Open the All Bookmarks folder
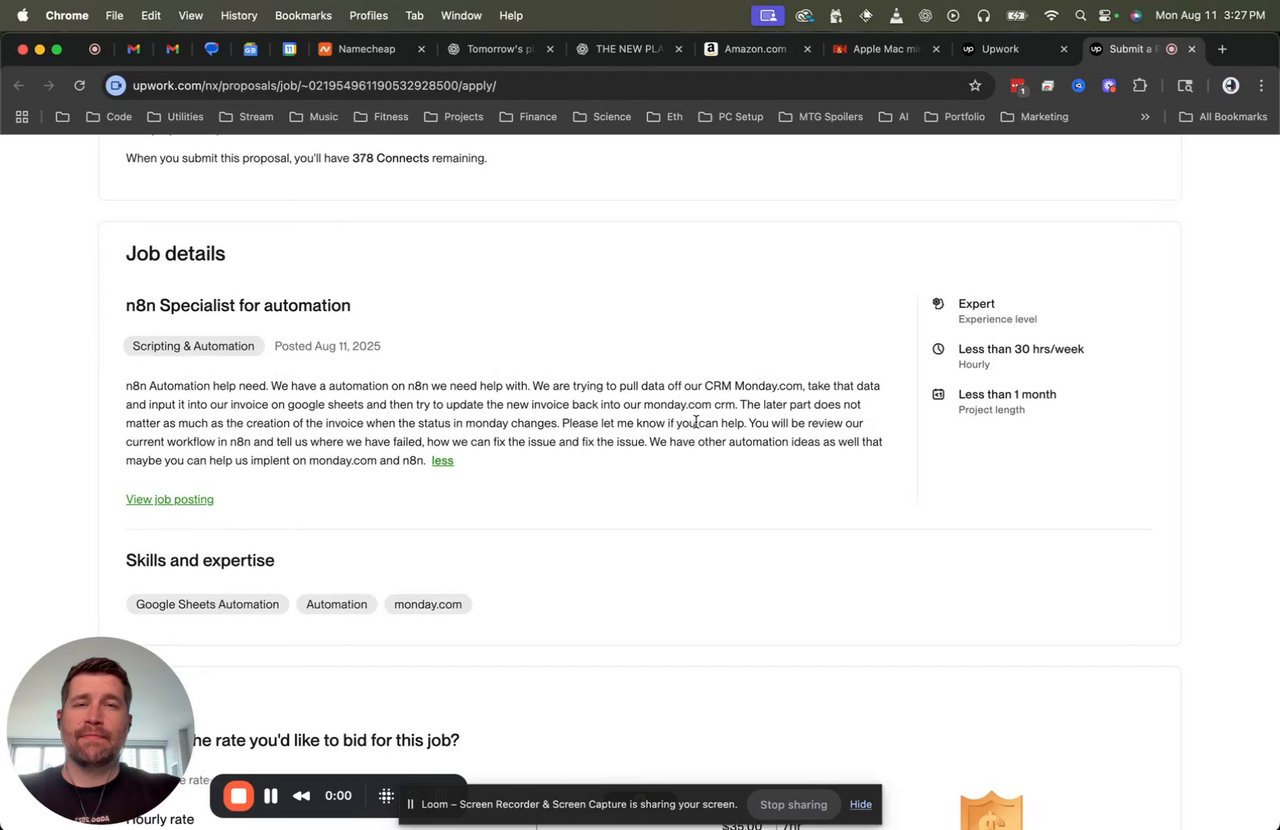Screen dimensions: 1280x830 coord(1222,117)
